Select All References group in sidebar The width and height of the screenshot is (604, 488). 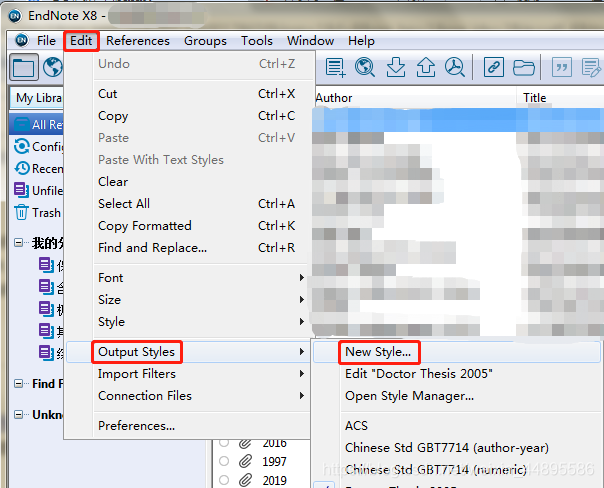coord(37,124)
